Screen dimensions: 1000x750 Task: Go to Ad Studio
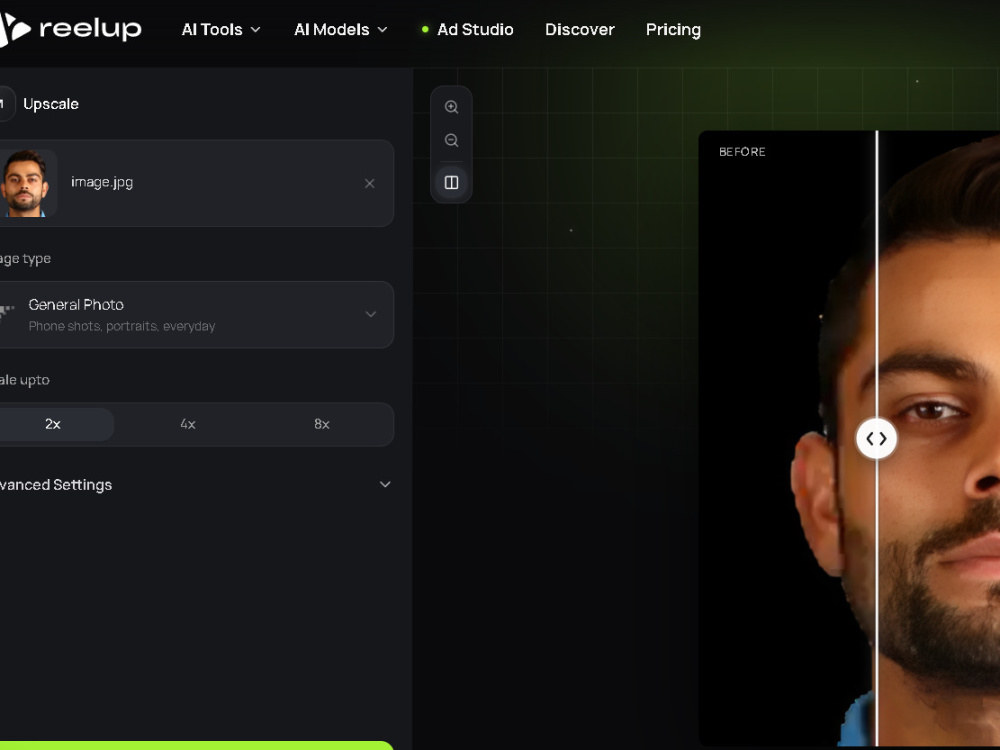point(467,29)
